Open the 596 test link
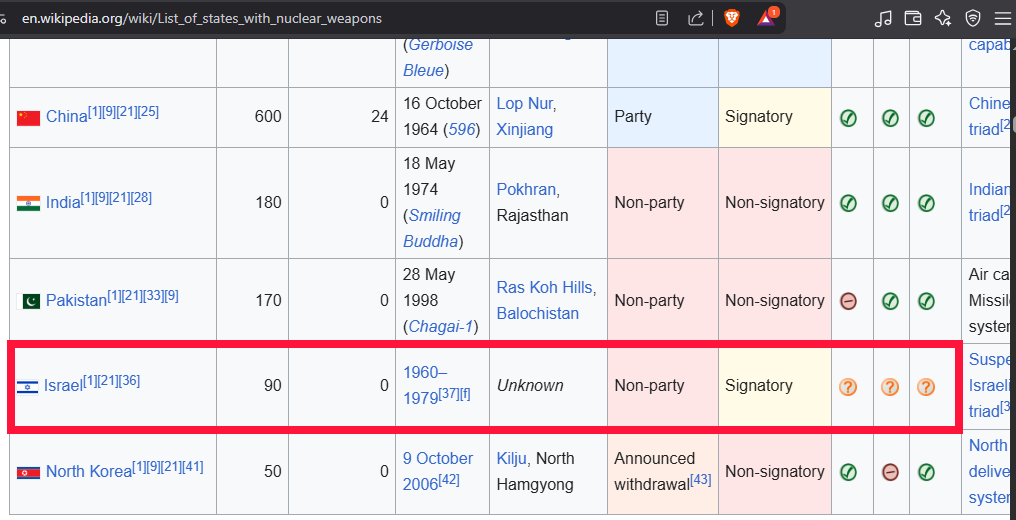Image resolution: width=1016 pixels, height=520 pixels. click(462, 130)
